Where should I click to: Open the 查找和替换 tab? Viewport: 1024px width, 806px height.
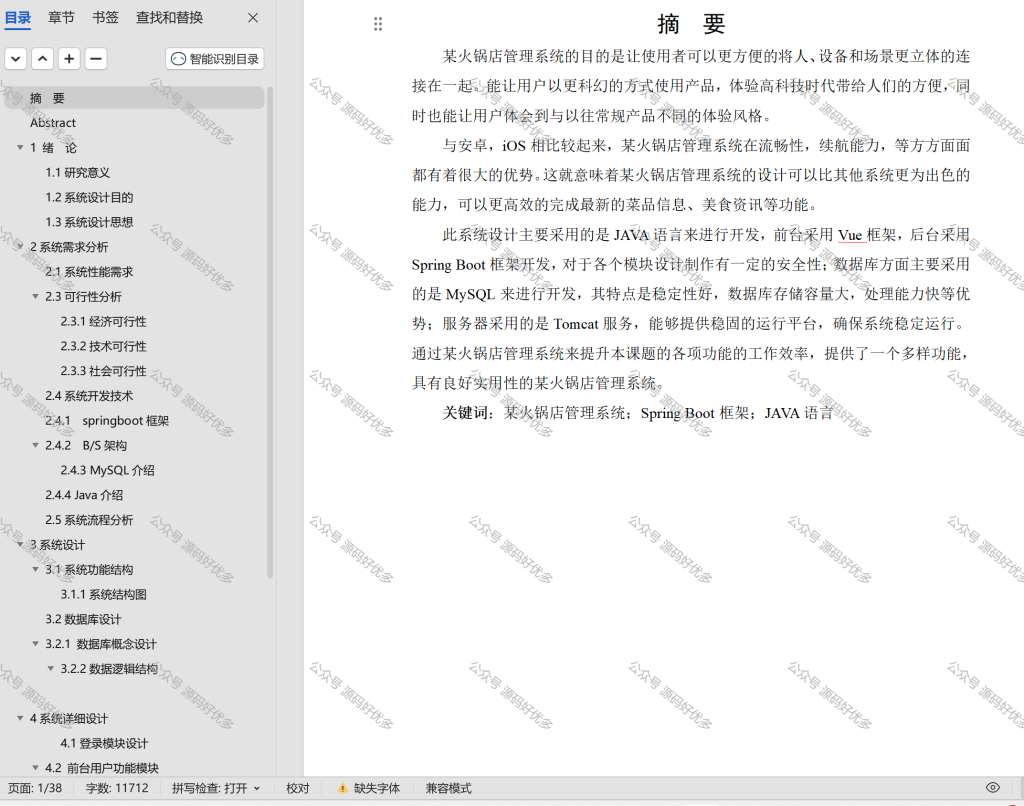point(169,18)
